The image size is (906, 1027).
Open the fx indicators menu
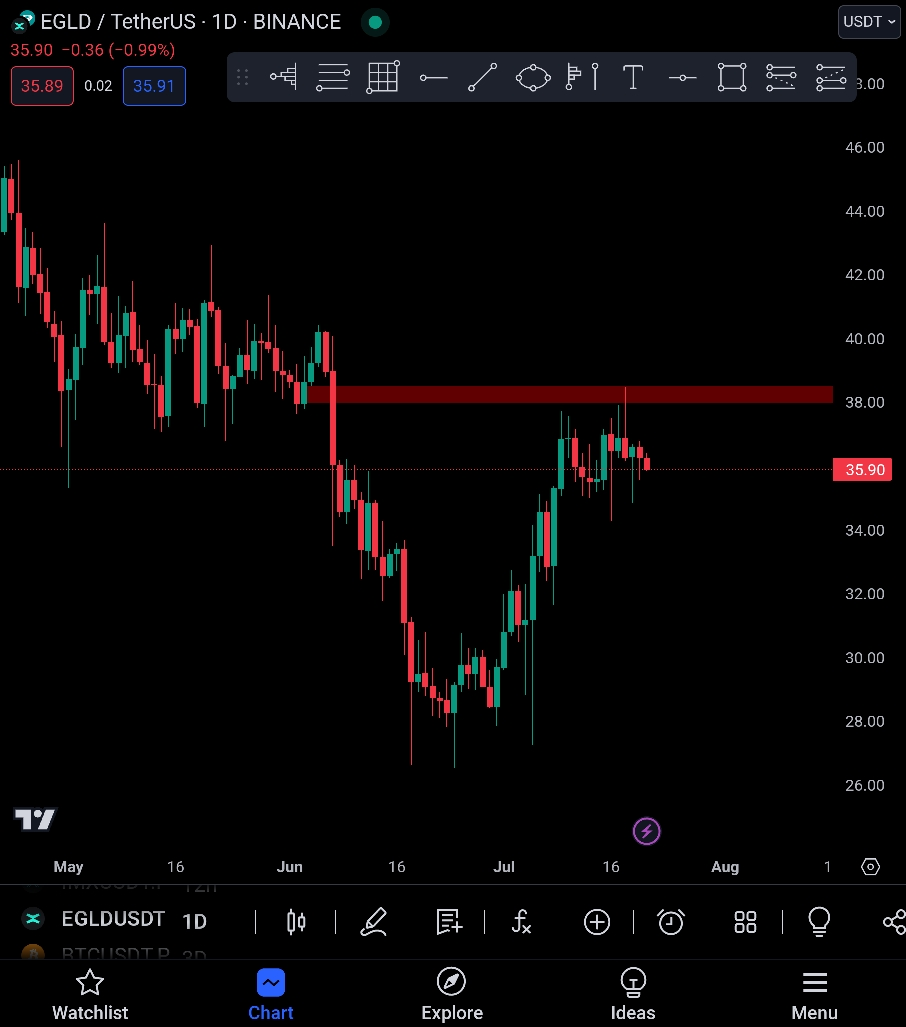click(521, 922)
